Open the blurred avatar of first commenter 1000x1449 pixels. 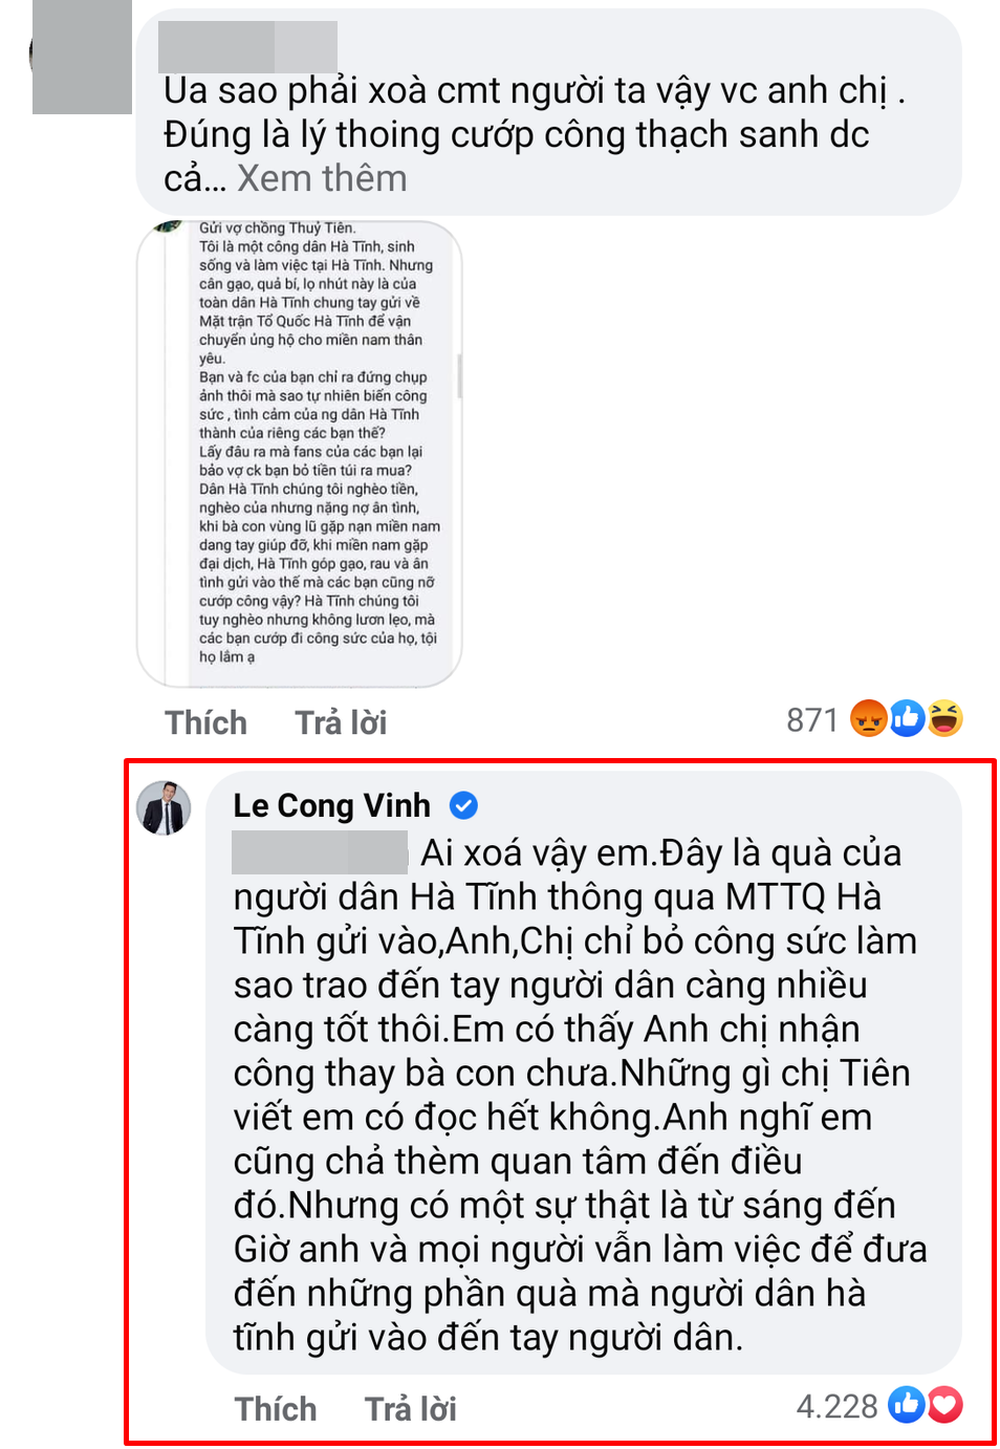(x=82, y=57)
